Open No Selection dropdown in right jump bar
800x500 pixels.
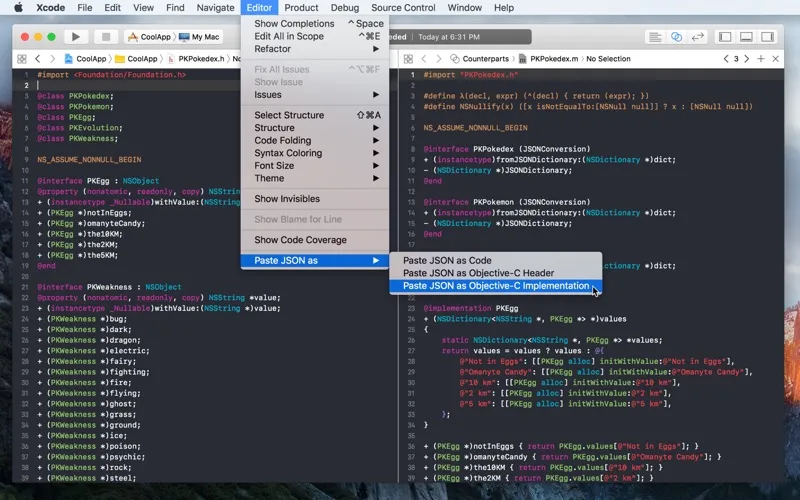click(608, 59)
